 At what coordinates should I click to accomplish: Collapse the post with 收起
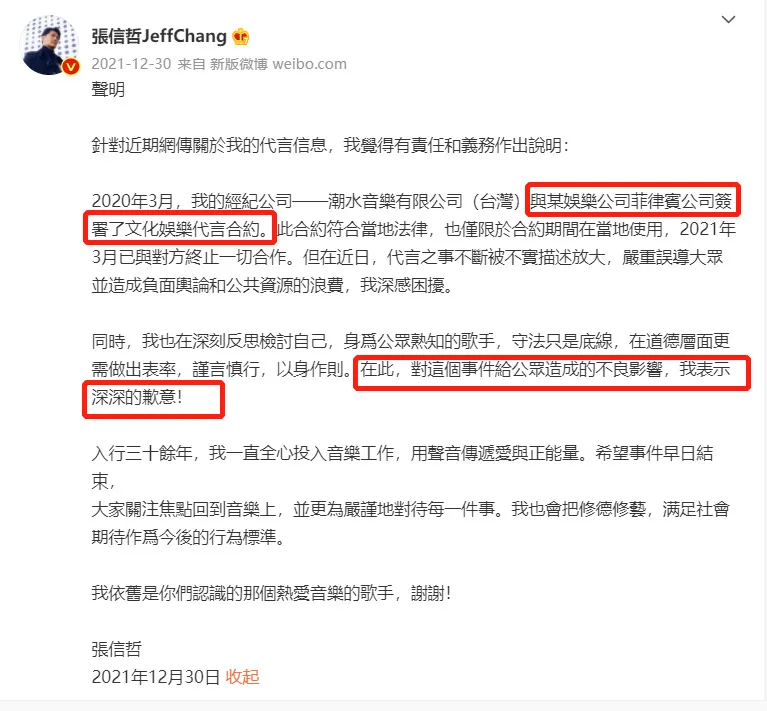tap(242, 677)
